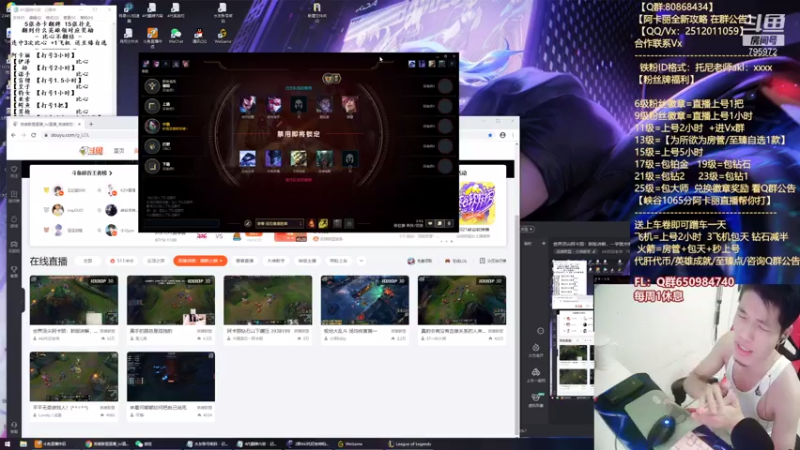Open the ward skin selector icon
Screen dimensions: 800x450
point(337,223)
